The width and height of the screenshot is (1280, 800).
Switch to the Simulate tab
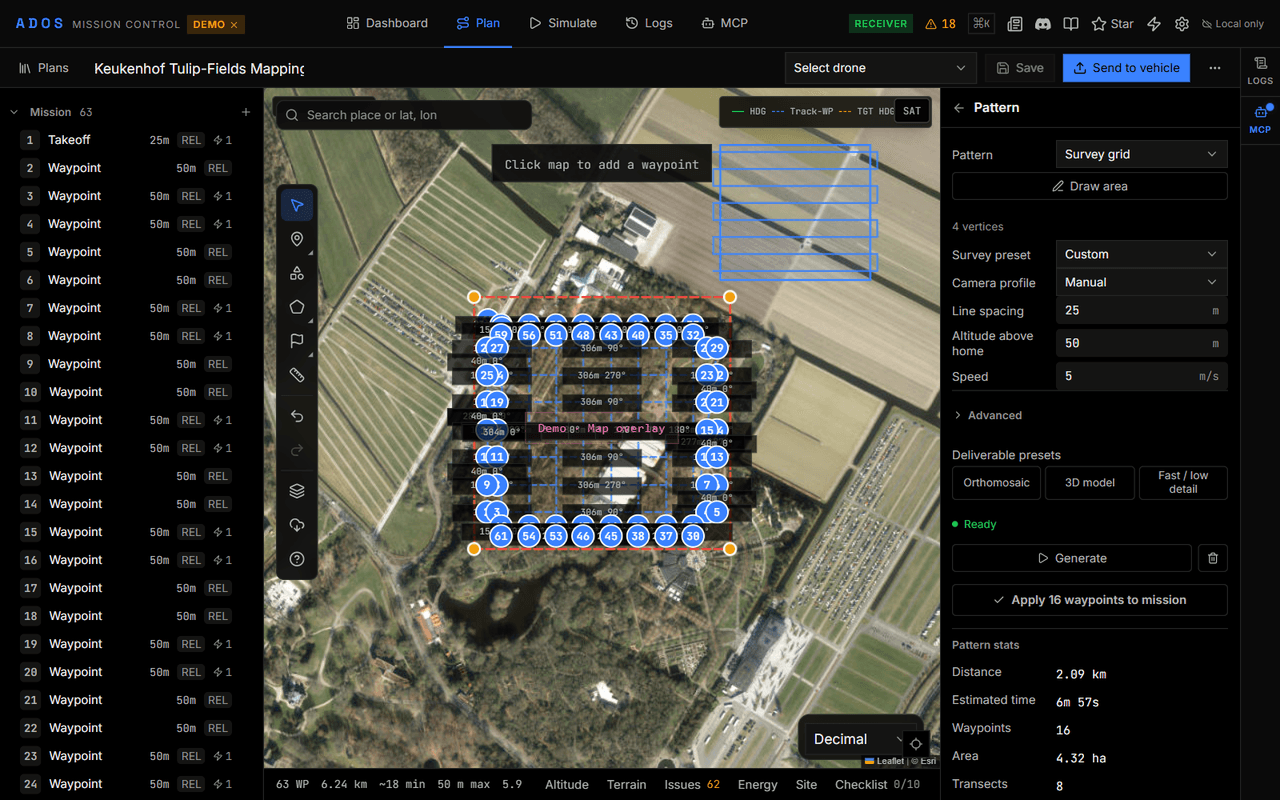point(563,24)
